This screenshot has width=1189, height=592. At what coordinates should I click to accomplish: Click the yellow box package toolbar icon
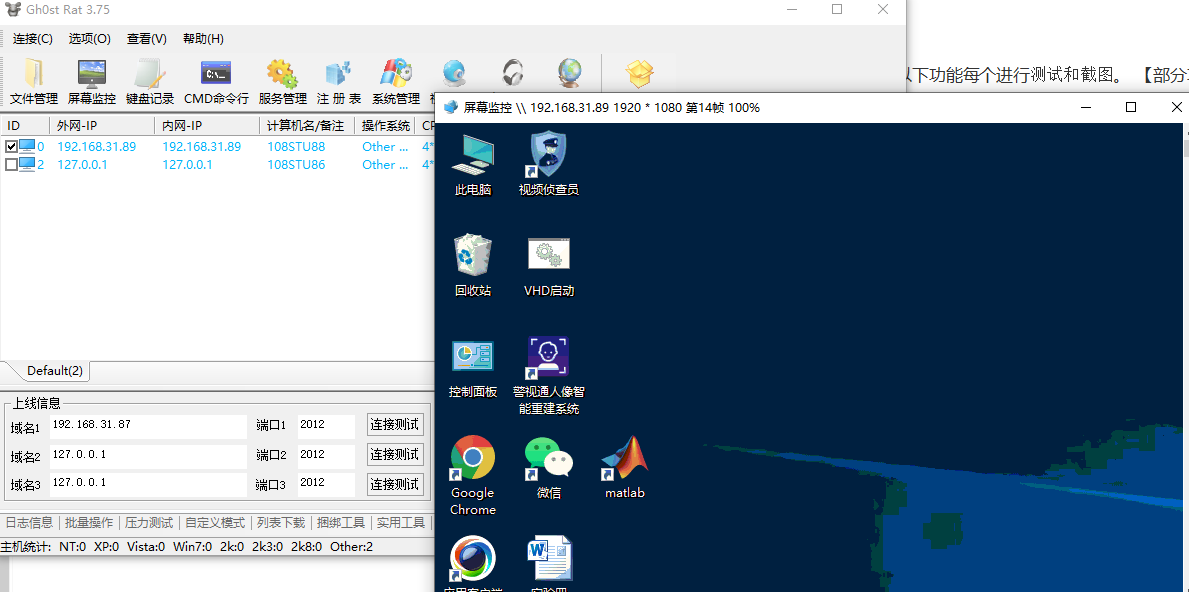click(639, 74)
